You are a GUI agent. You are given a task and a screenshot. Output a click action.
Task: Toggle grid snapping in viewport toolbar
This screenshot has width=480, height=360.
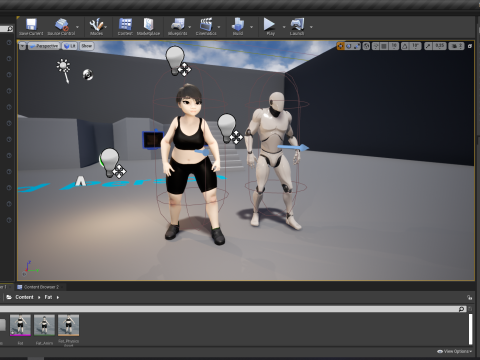click(384, 46)
